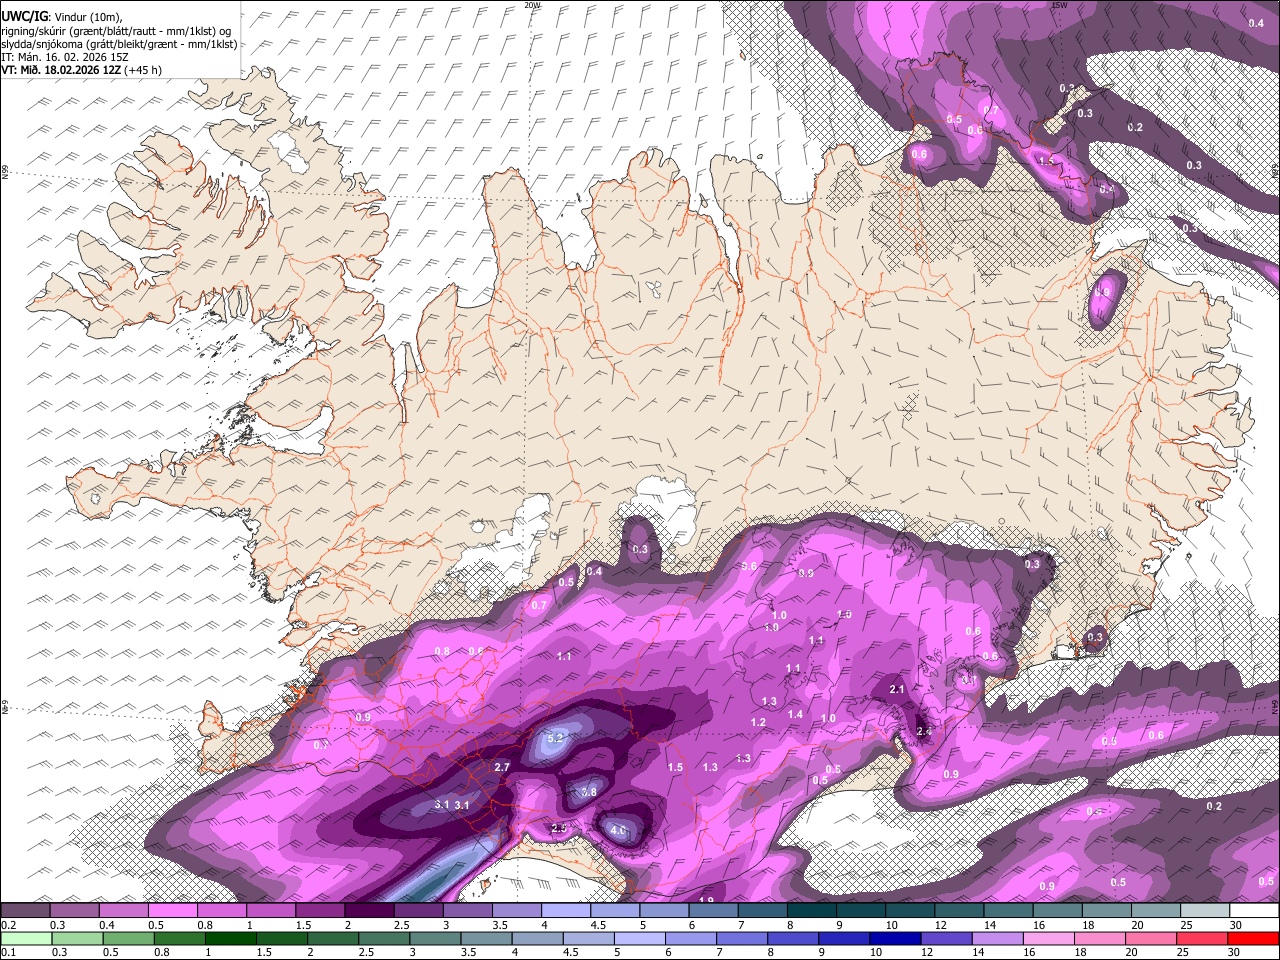Click the 'rigning/skúrir' description line
This screenshot has width=1280, height=960.
point(116,31)
